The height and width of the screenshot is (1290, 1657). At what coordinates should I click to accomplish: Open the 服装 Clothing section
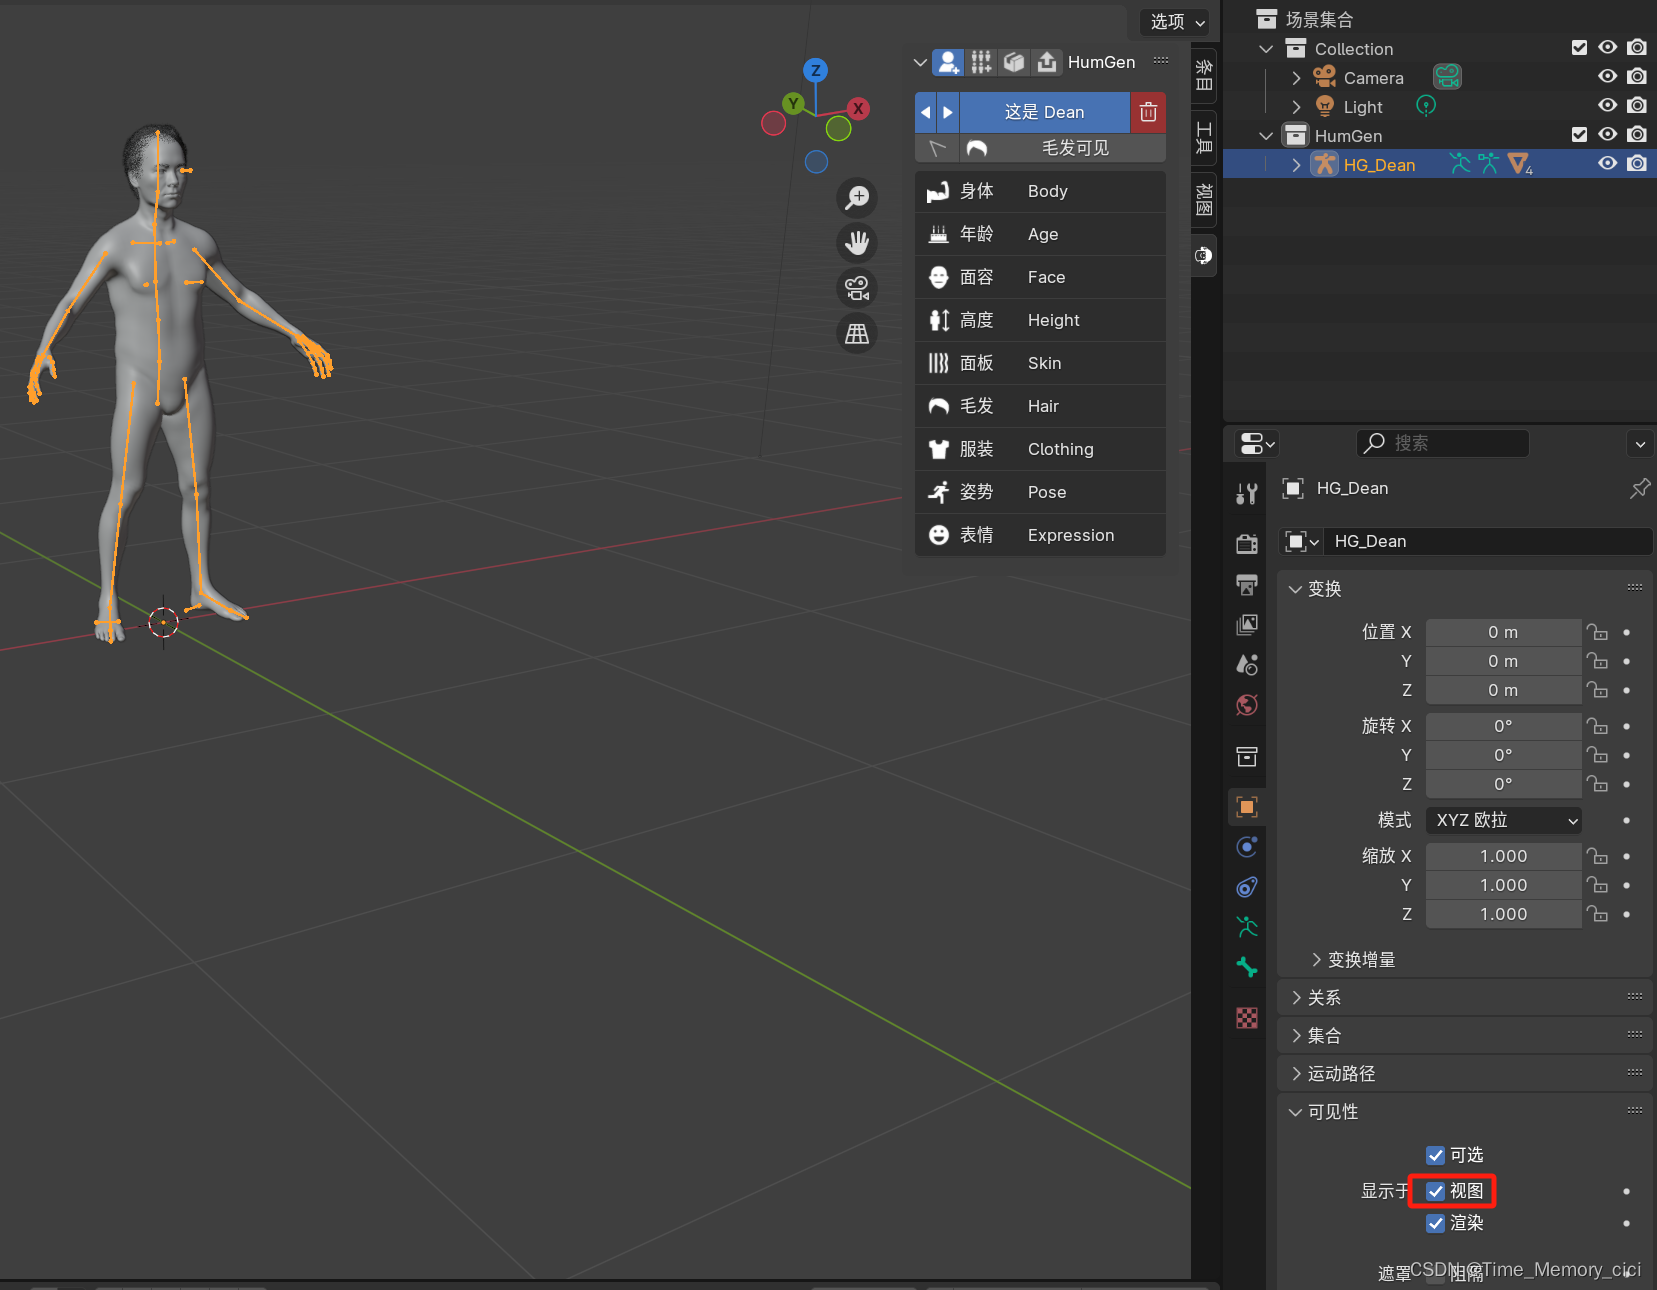coord(1040,450)
